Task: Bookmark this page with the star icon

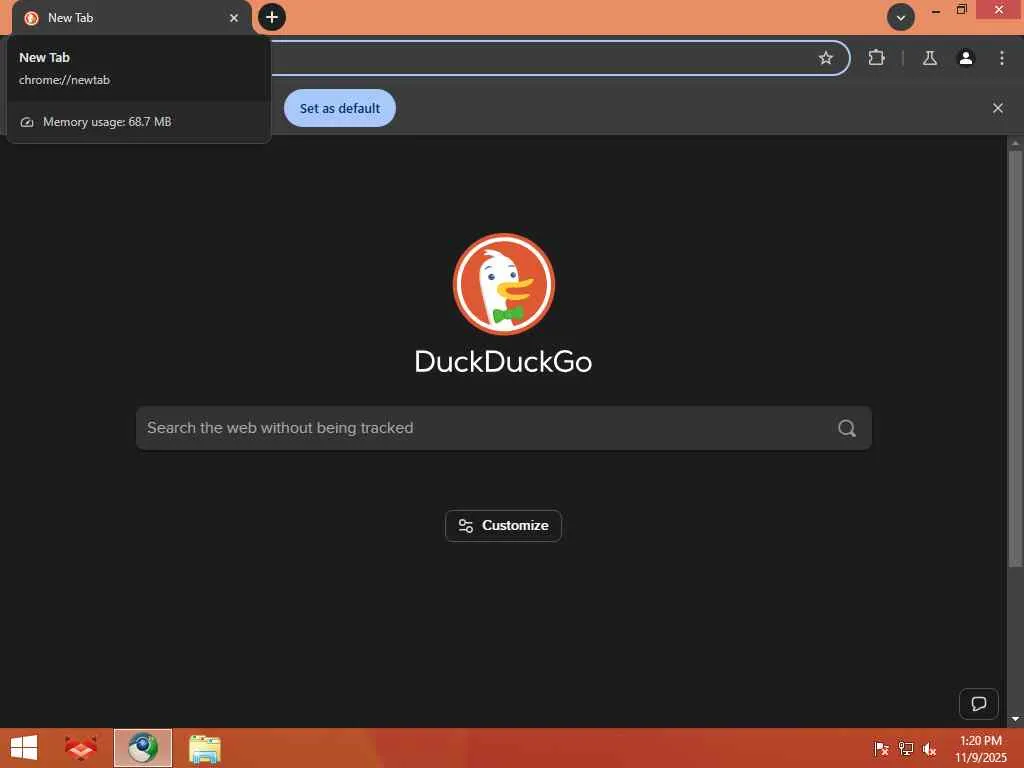Action: (x=825, y=58)
